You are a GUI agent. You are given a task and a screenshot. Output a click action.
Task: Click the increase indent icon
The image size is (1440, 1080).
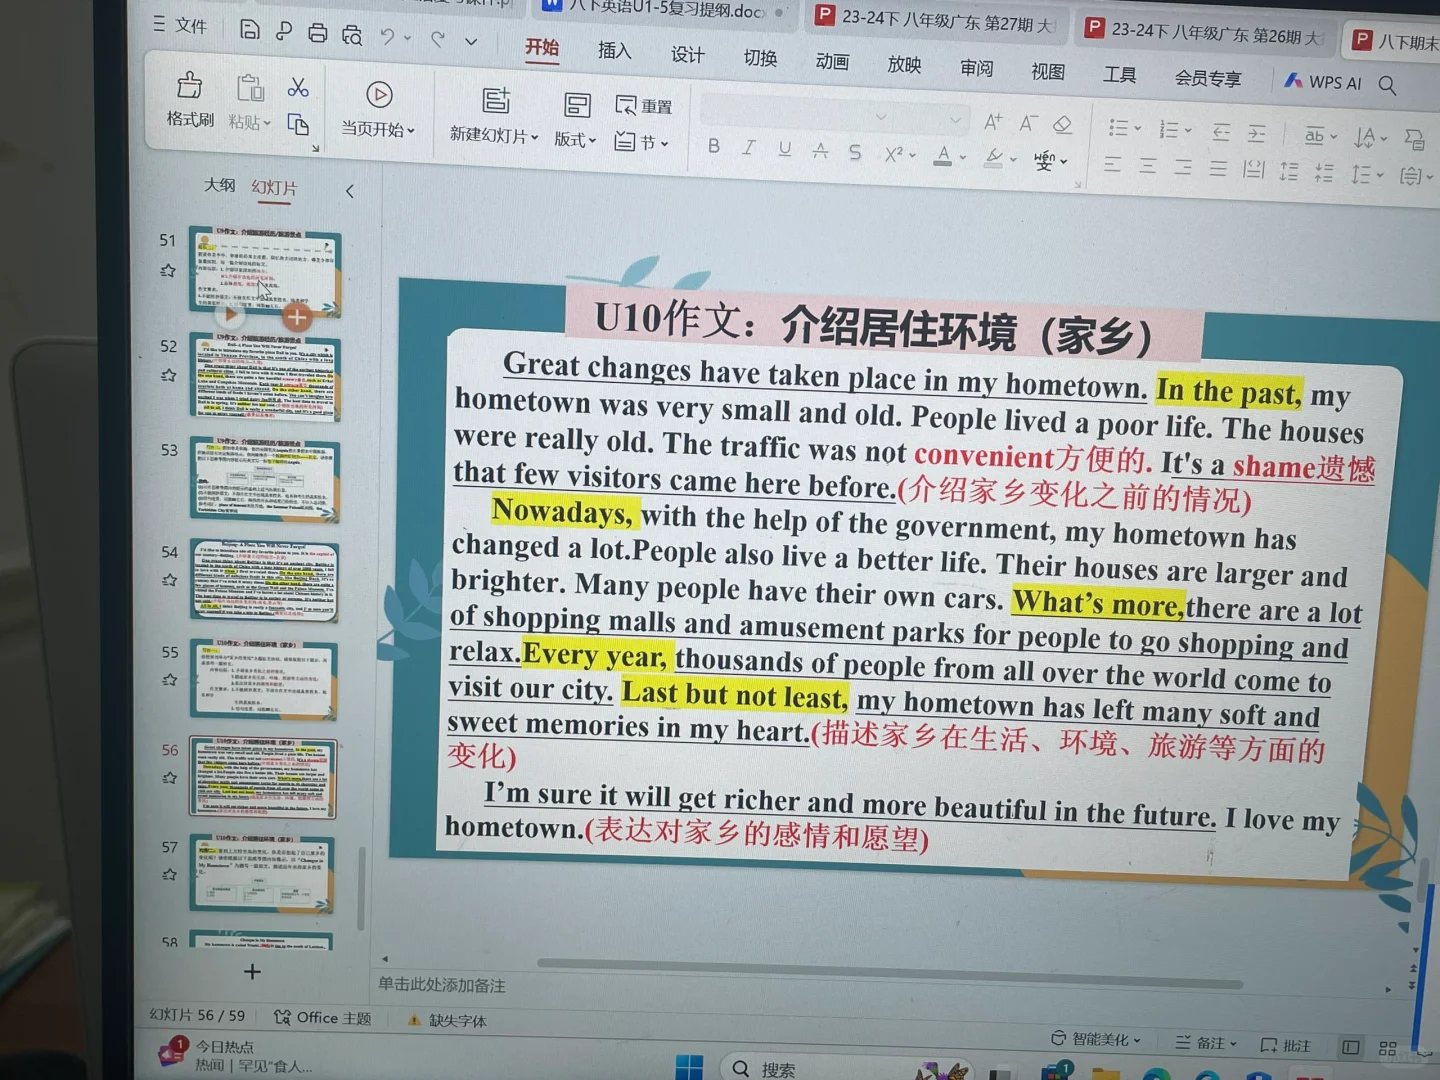[1257, 133]
